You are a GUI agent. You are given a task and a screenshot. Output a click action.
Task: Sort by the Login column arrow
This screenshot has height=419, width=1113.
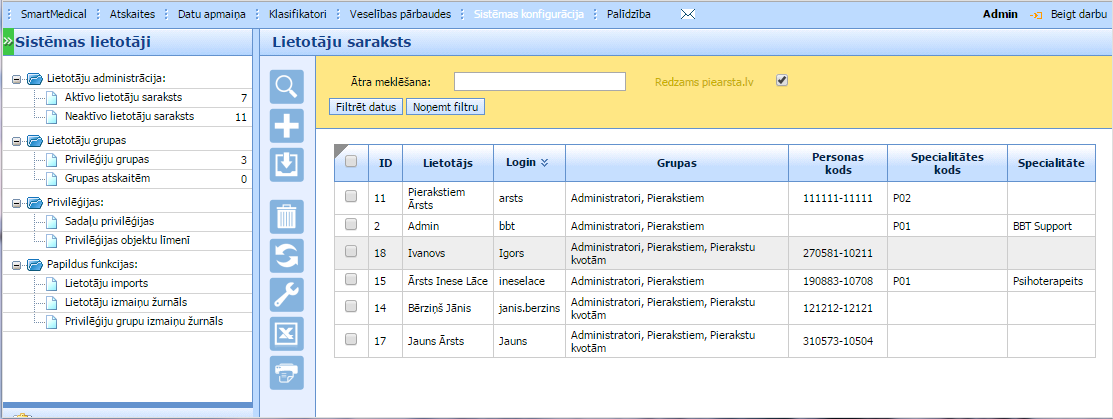(544, 162)
